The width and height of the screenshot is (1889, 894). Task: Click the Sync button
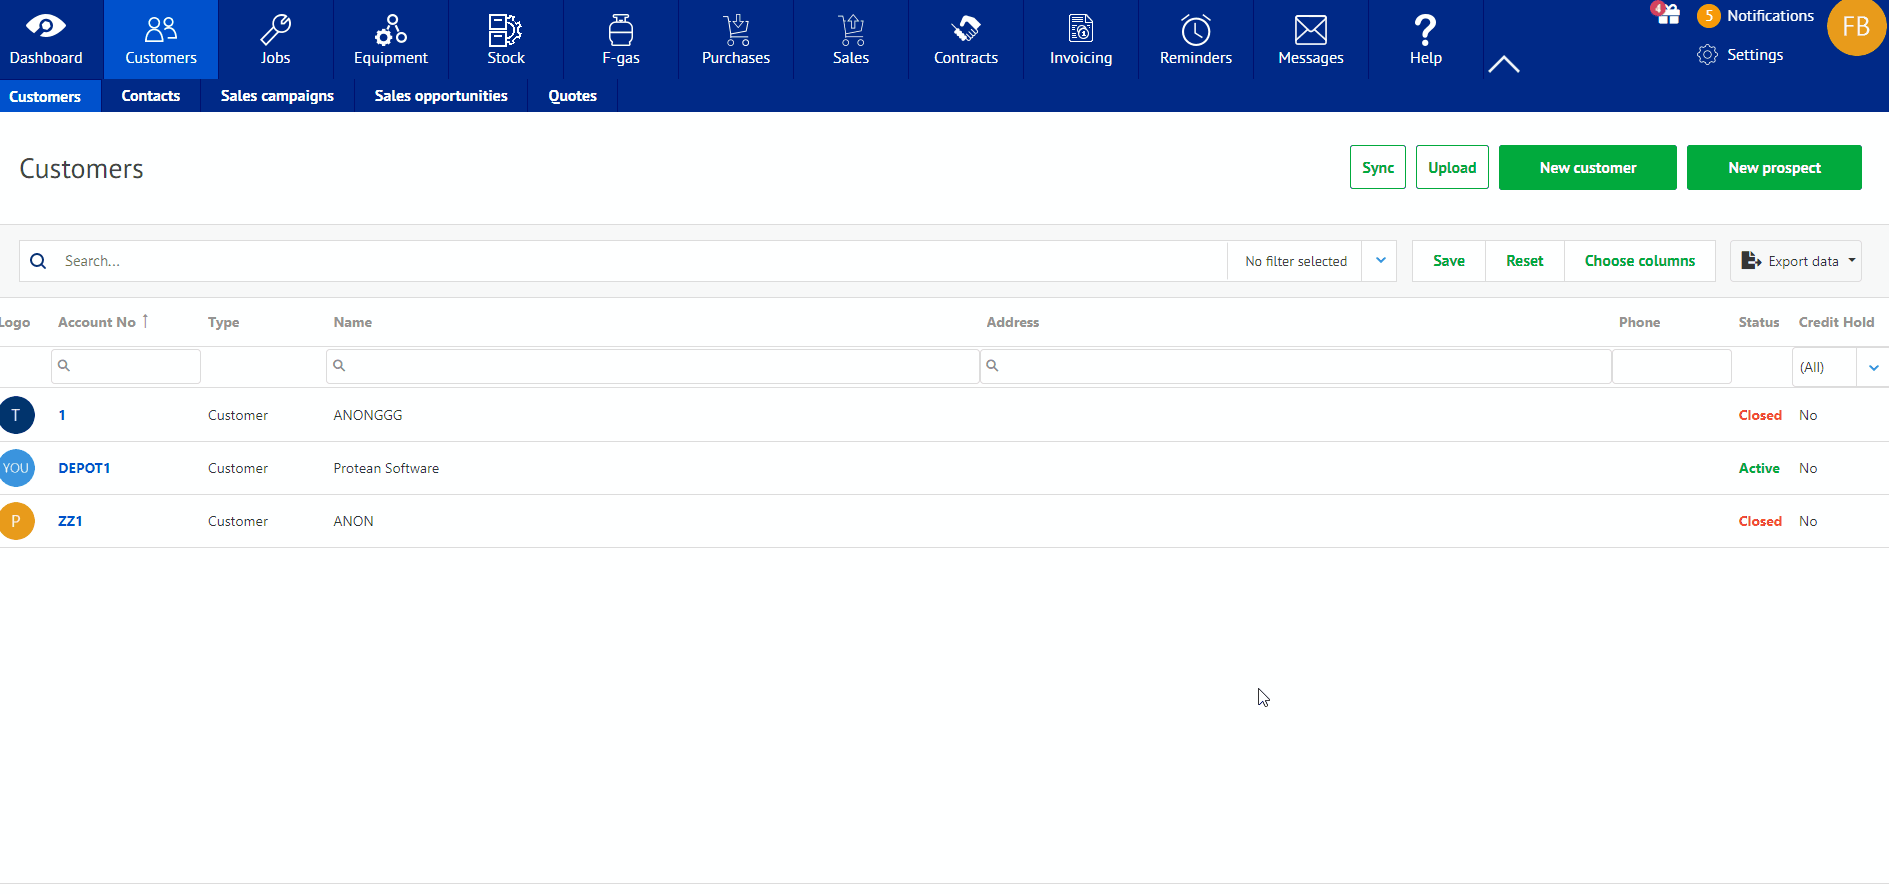[x=1378, y=167]
